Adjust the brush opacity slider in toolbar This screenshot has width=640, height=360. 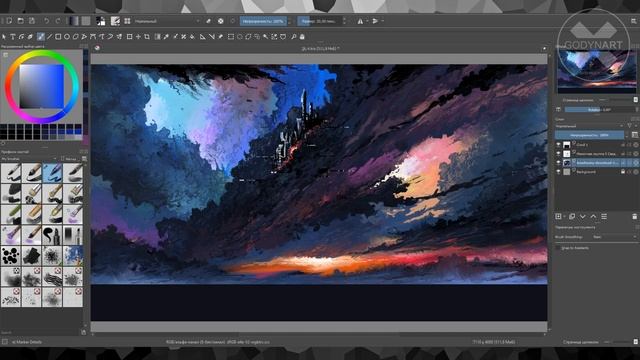(263, 21)
